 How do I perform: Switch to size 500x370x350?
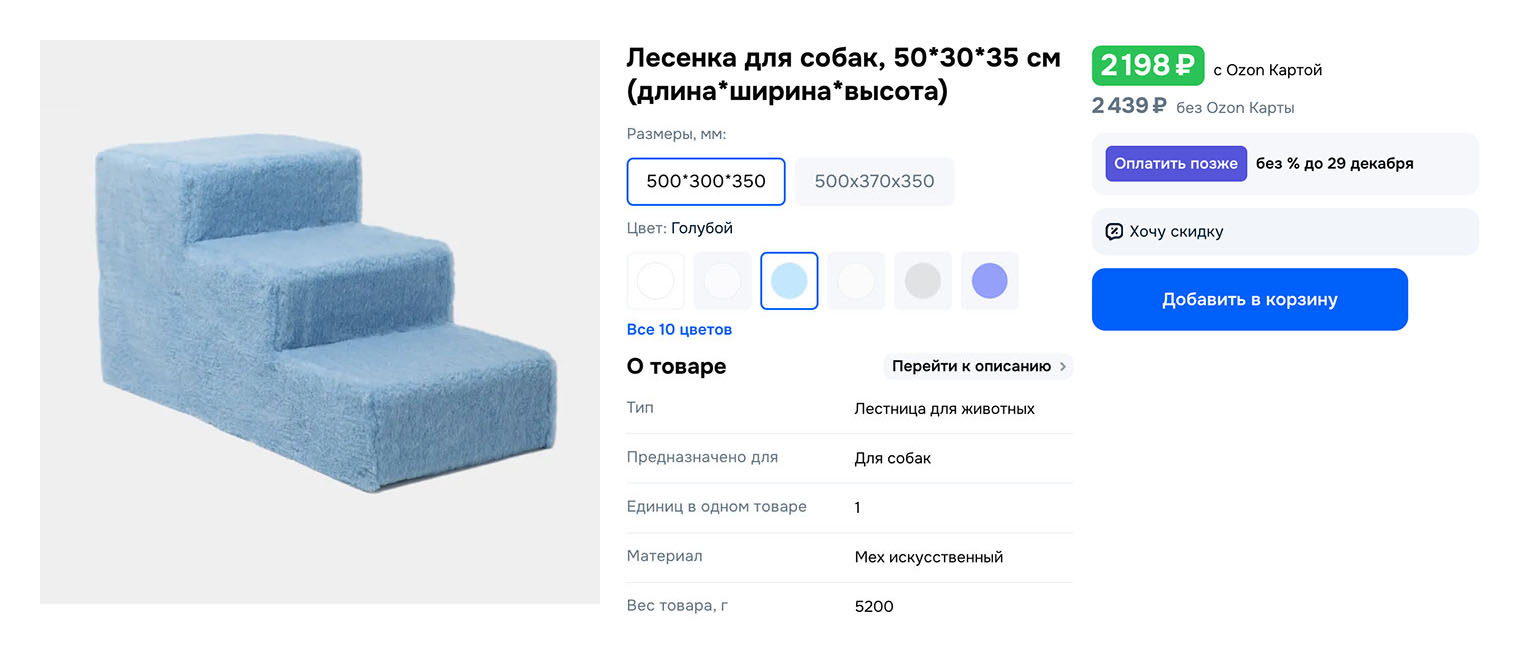click(874, 181)
